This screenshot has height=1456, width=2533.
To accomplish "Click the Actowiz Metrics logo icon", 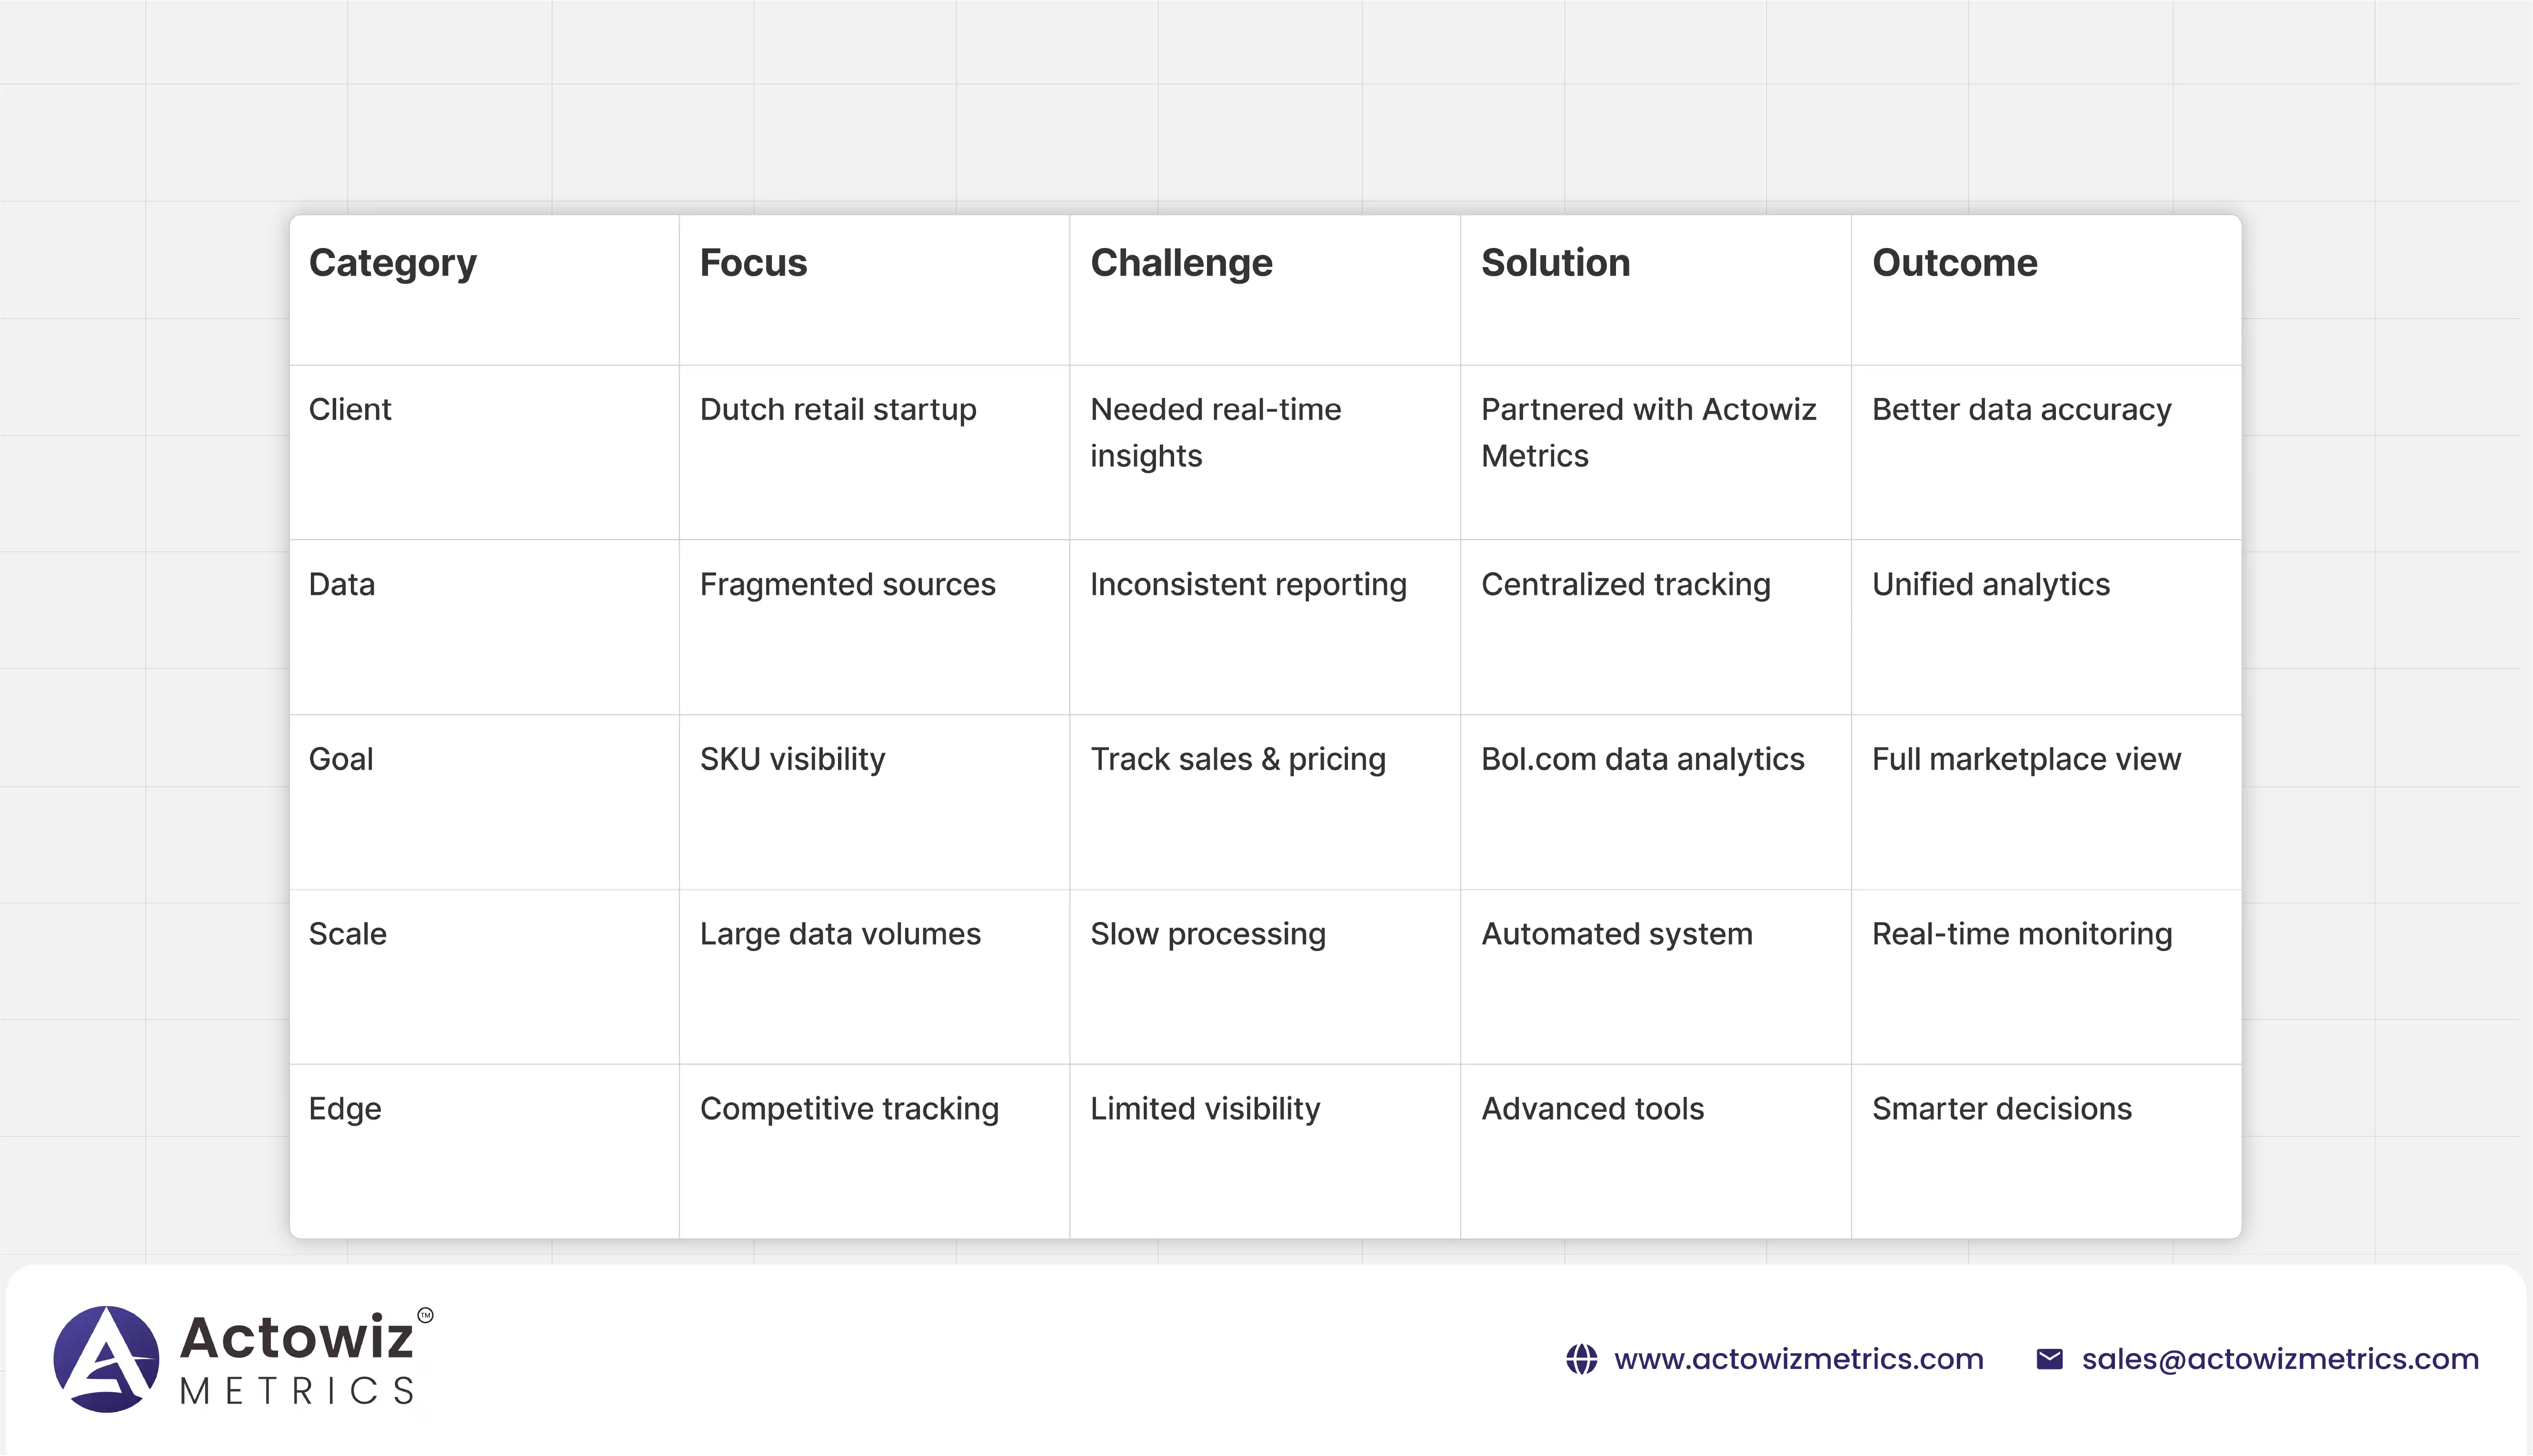I will [x=106, y=1359].
